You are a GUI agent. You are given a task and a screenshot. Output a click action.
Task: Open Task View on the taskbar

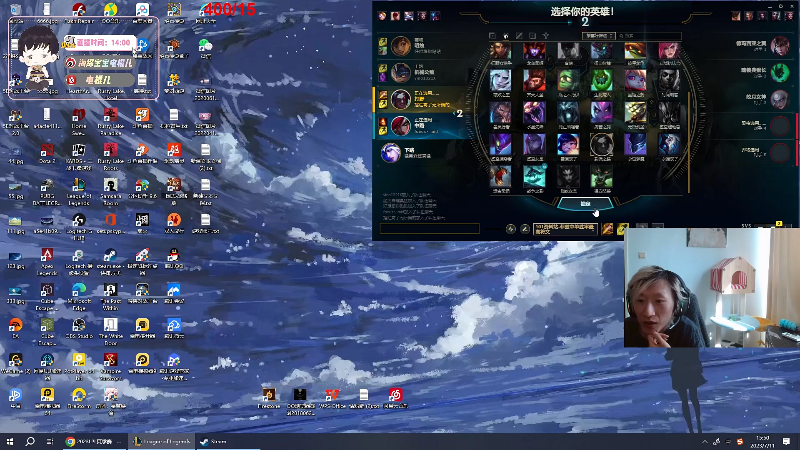pos(49,441)
